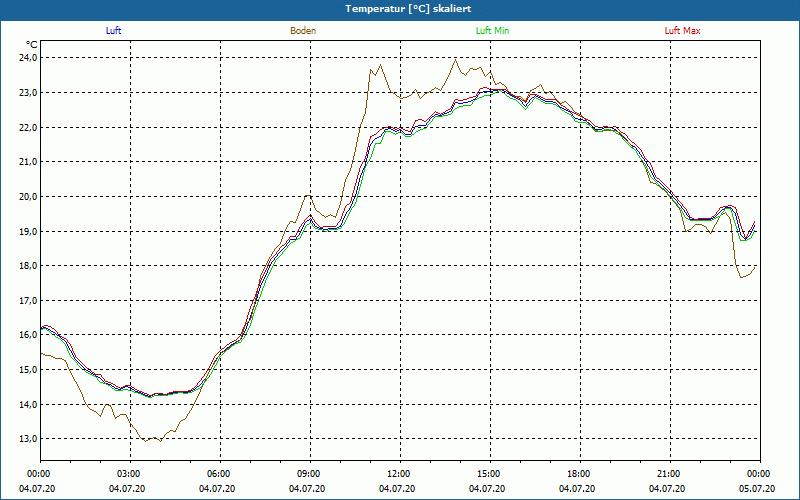Click the chart title Temperatur [°C] skaliert

point(408,9)
